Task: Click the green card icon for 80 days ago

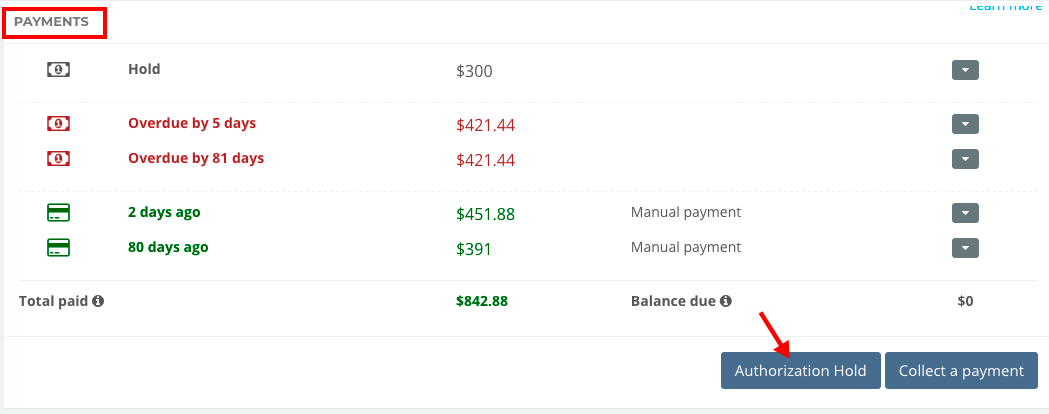Action: point(58,248)
